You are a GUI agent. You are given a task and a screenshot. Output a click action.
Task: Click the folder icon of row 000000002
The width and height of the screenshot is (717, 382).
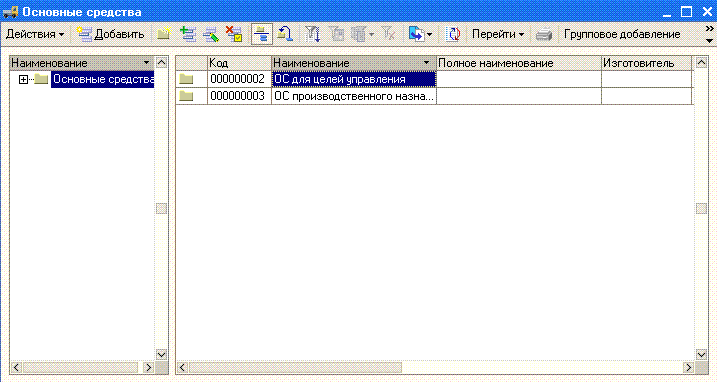coord(186,79)
